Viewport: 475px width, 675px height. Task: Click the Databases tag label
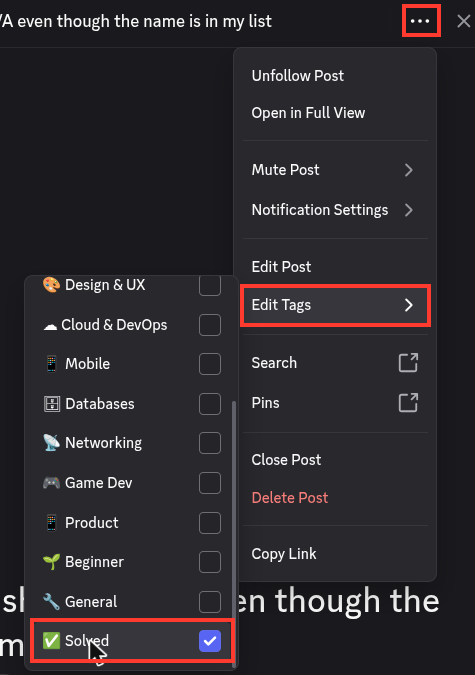tap(99, 404)
